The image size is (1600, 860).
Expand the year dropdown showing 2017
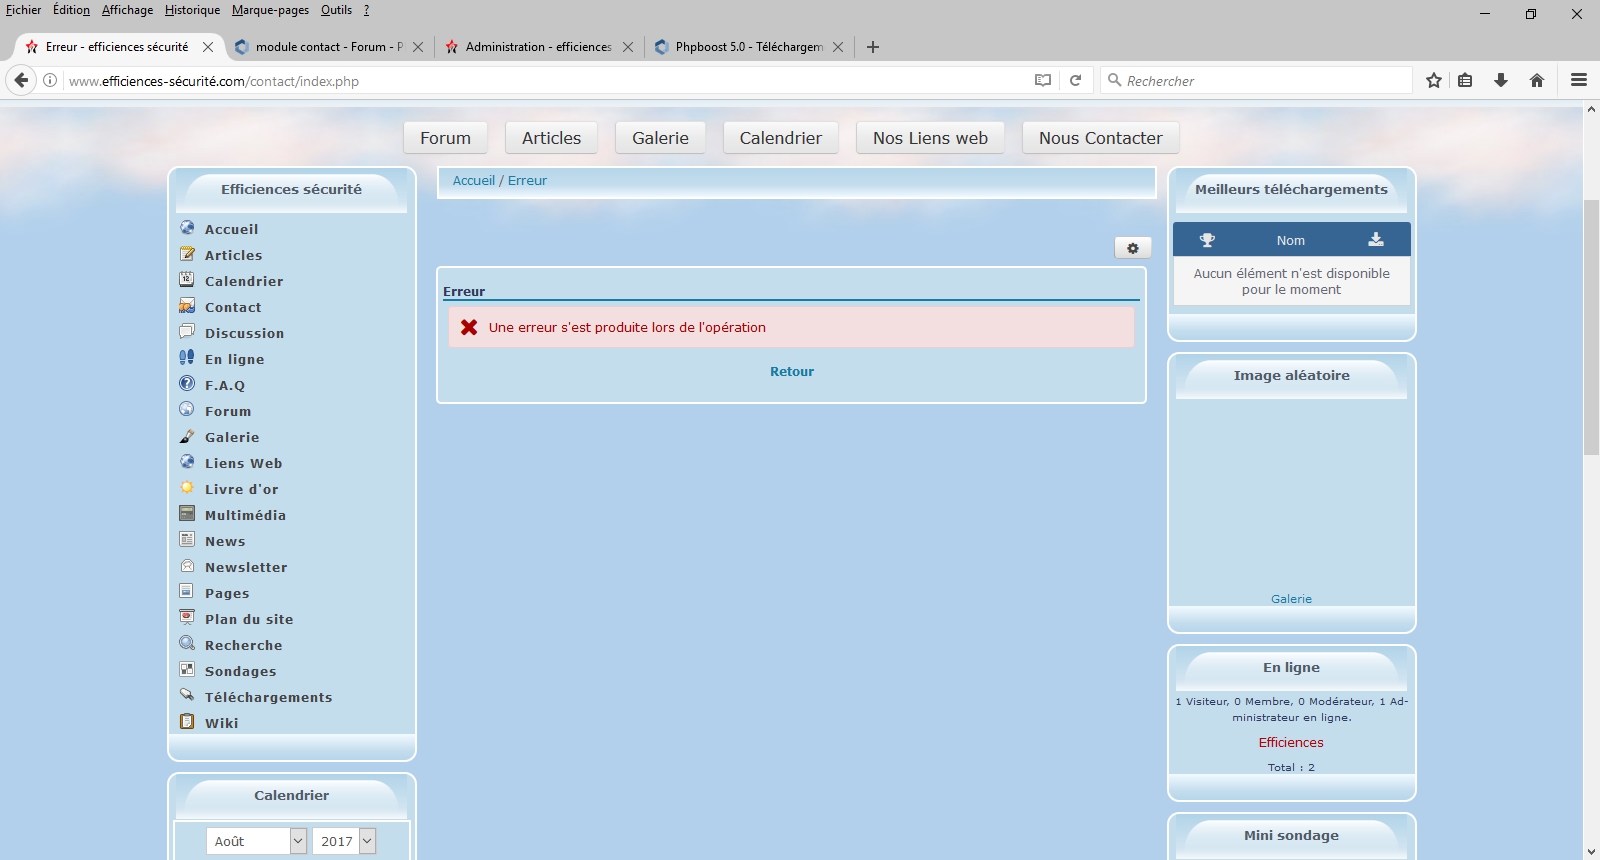coord(343,841)
